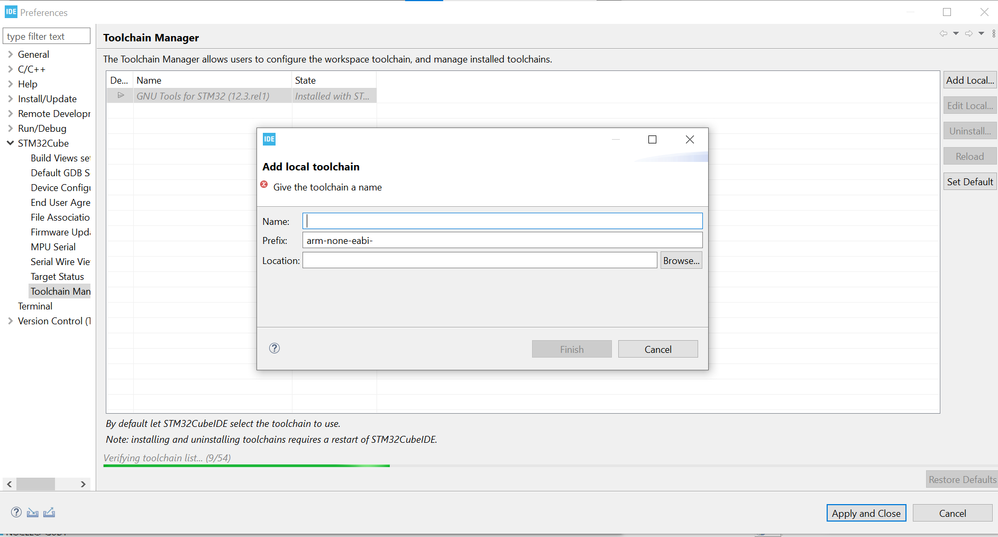Click the State column header
The height and width of the screenshot is (537, 998).
[x=334, y=80]
